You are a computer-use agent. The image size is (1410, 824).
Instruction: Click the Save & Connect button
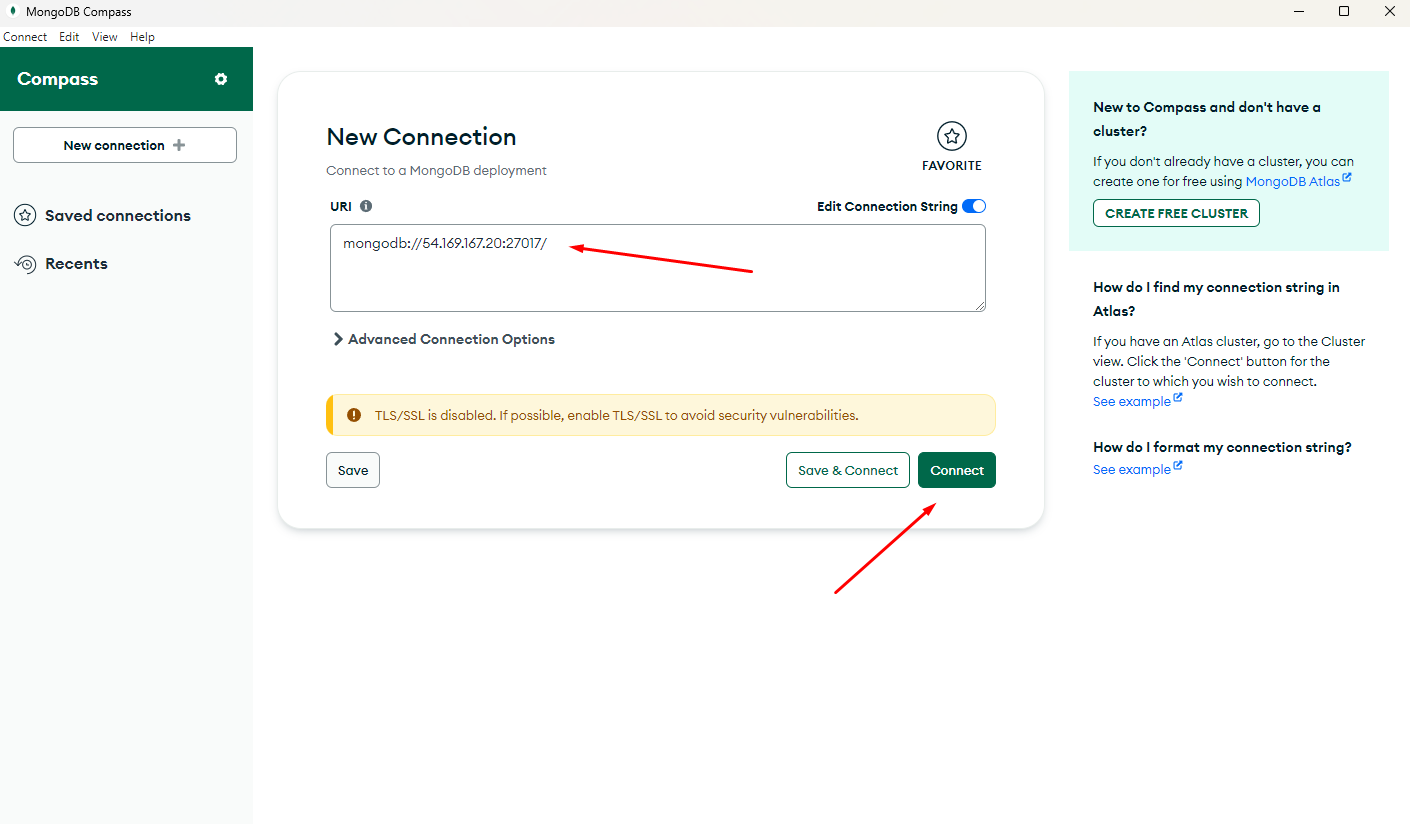848,470
